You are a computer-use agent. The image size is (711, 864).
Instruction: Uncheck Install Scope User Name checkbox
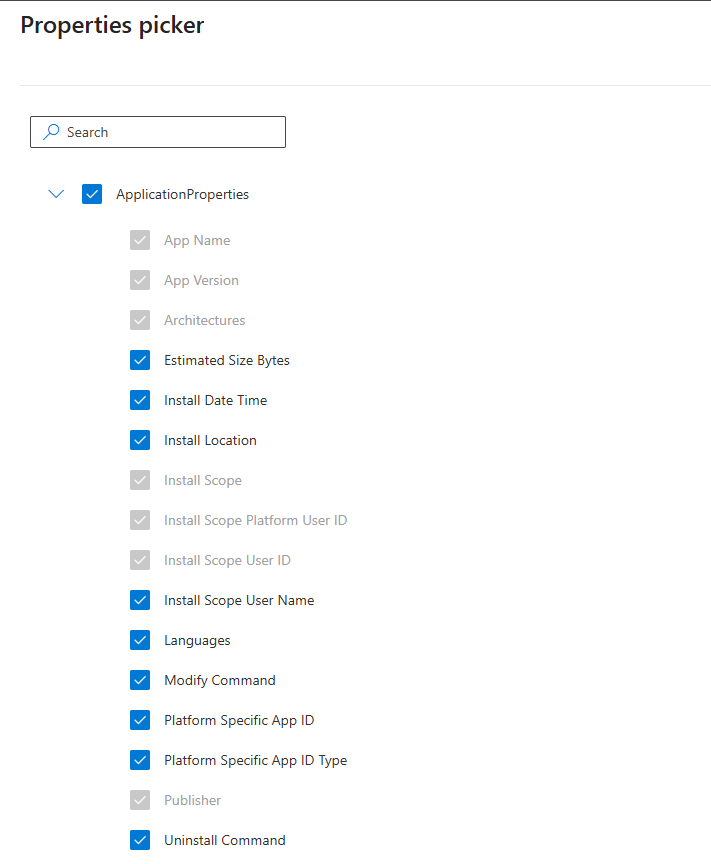coord(140,600)
